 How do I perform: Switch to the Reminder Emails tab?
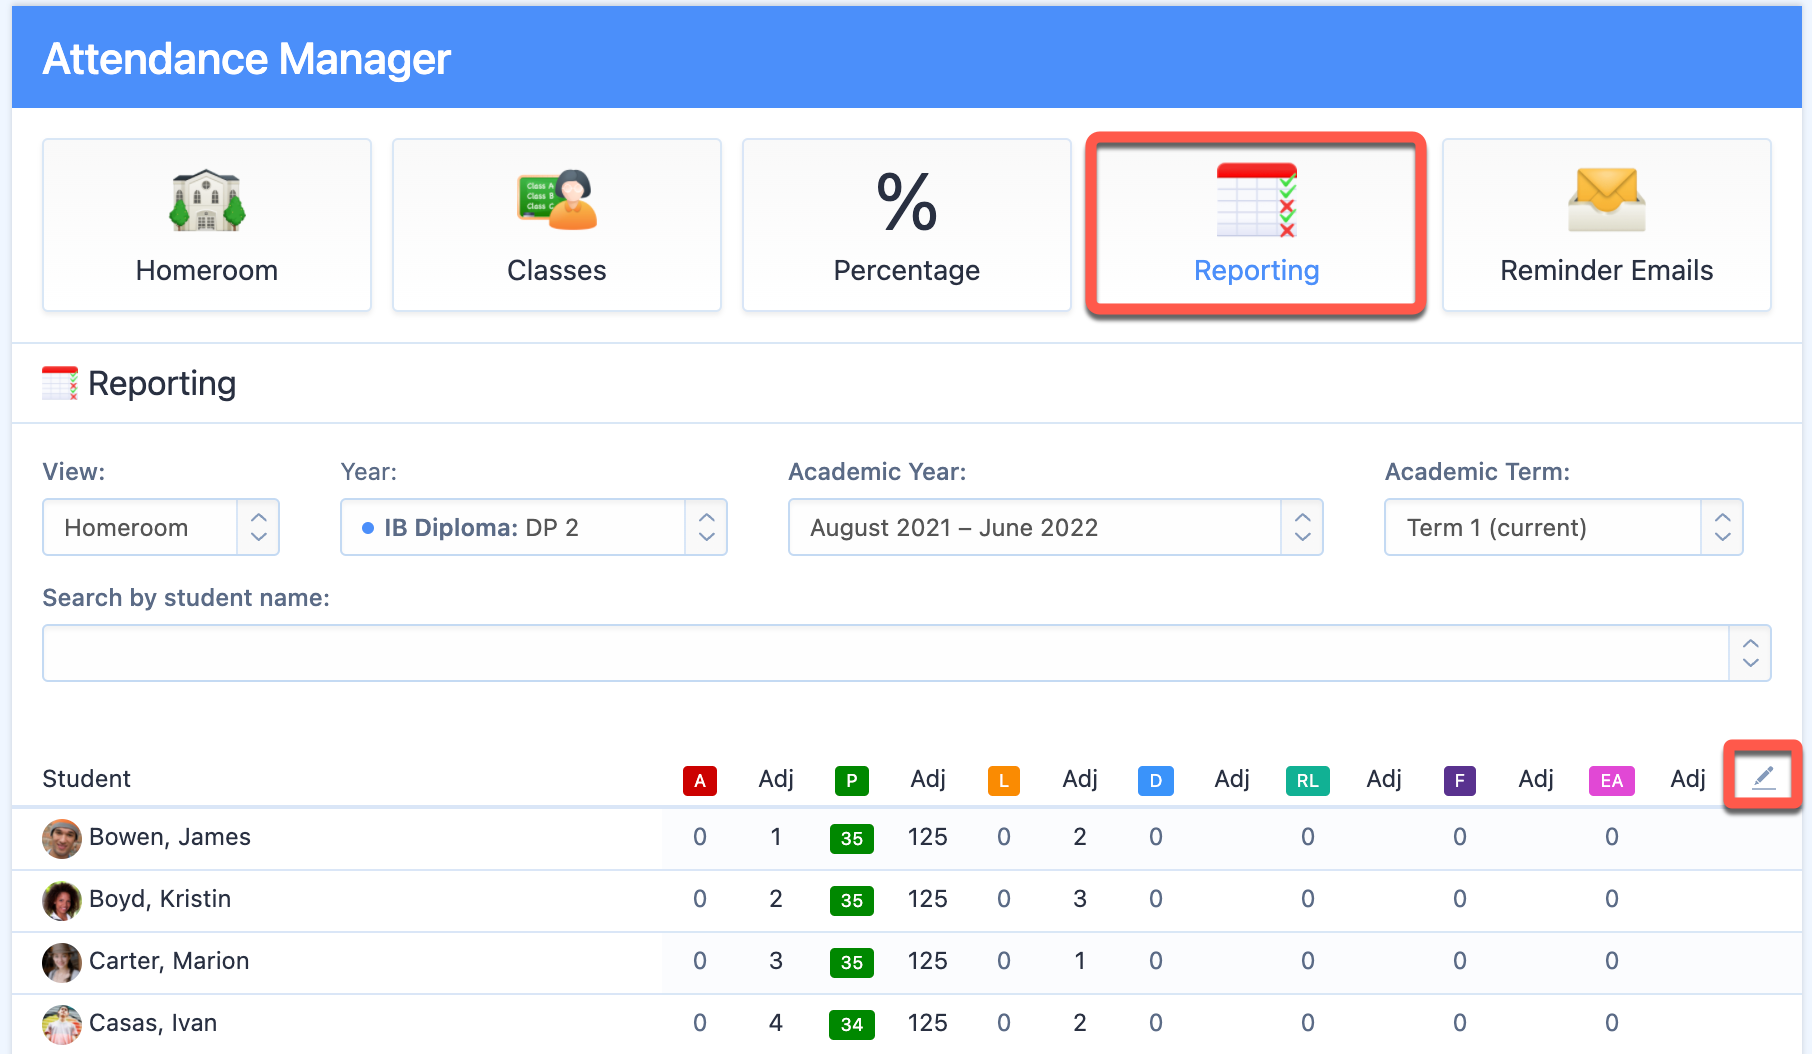1606,270
